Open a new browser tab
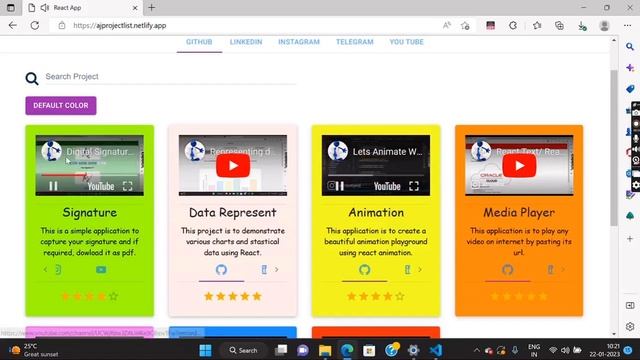The image size is (640, 360). tap(152, 7)
